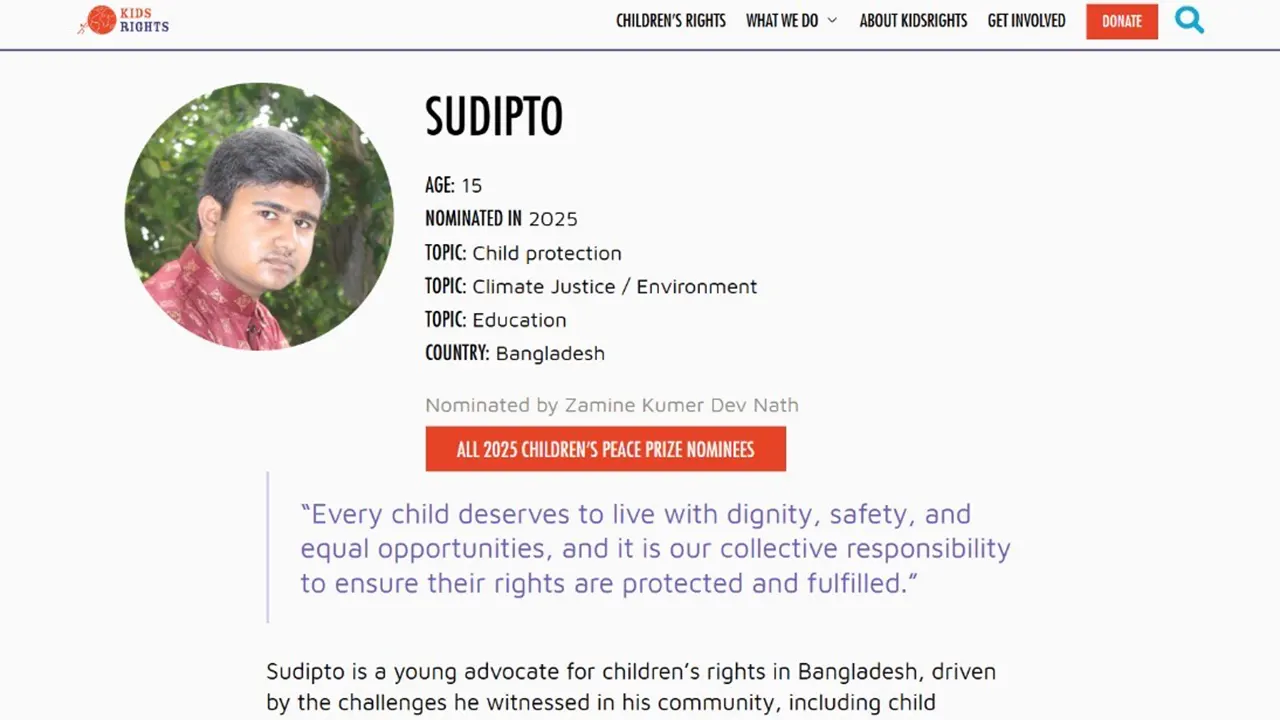1280x720 pixels.
Task: Click the paragraph starting 'Sudipto is a young advocate'
Action: [630, 687]
